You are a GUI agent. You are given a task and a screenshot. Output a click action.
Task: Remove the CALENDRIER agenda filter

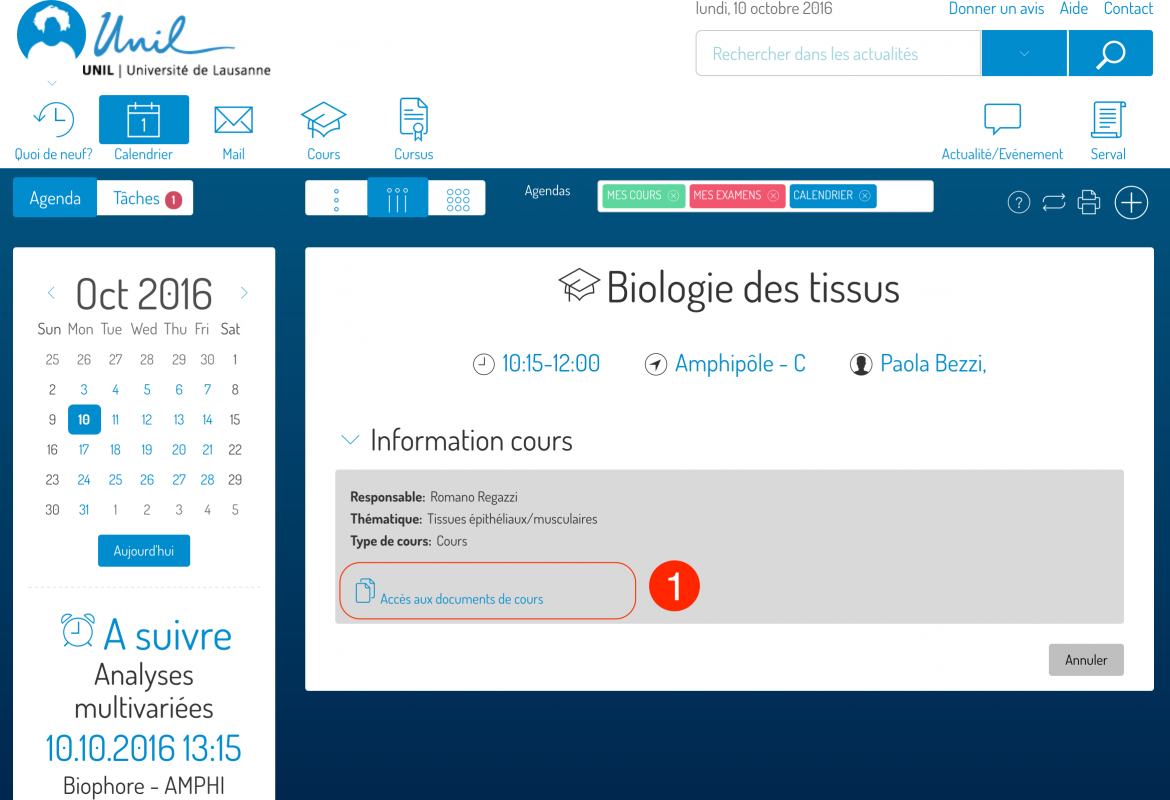point(864,196)
